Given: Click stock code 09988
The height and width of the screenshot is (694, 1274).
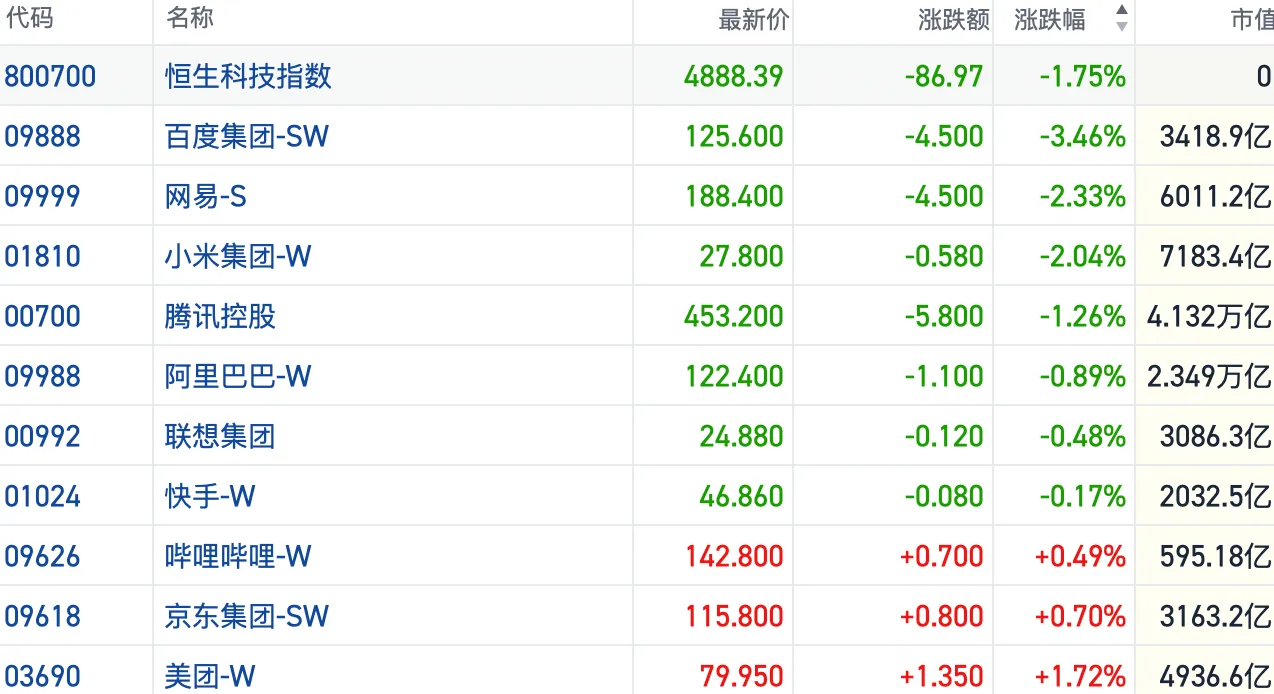Looking at the screenshot, I should point(43,376).
